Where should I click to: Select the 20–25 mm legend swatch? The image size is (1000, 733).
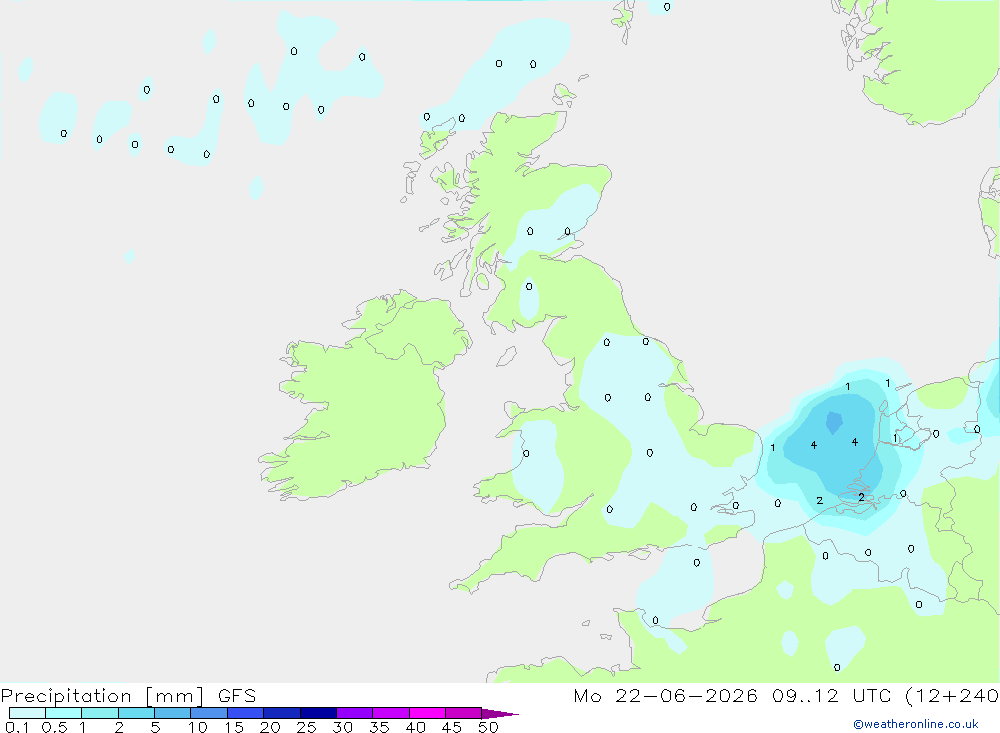(281, 713)
